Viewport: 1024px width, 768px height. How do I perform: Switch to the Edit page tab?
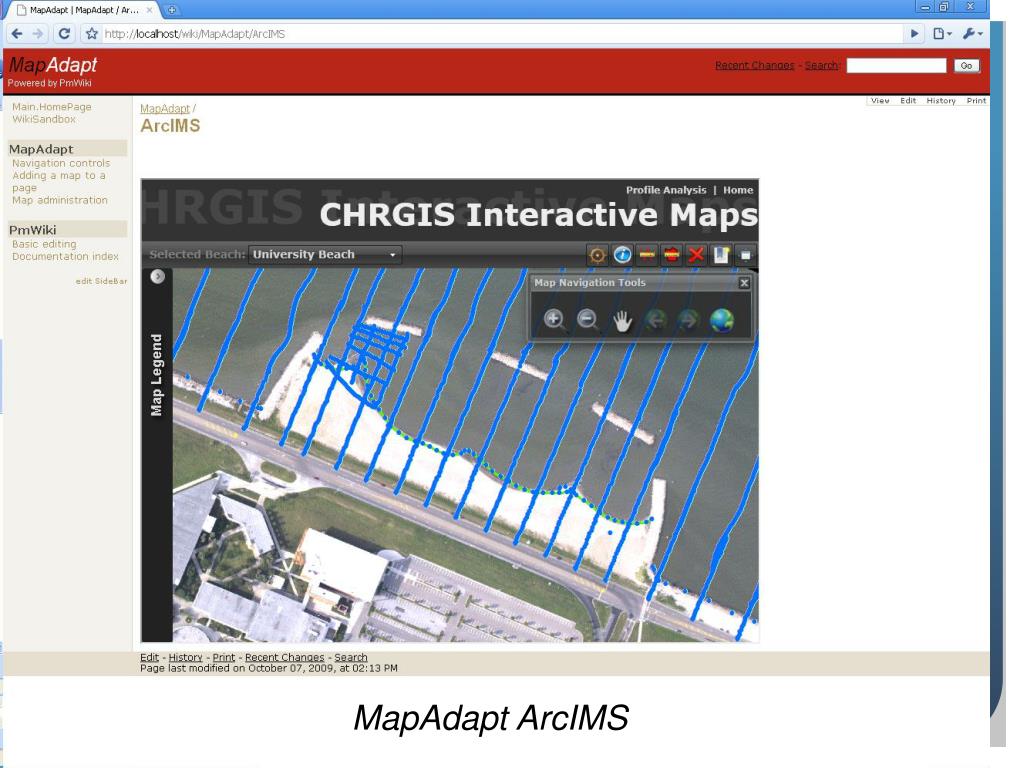(908, 101)
